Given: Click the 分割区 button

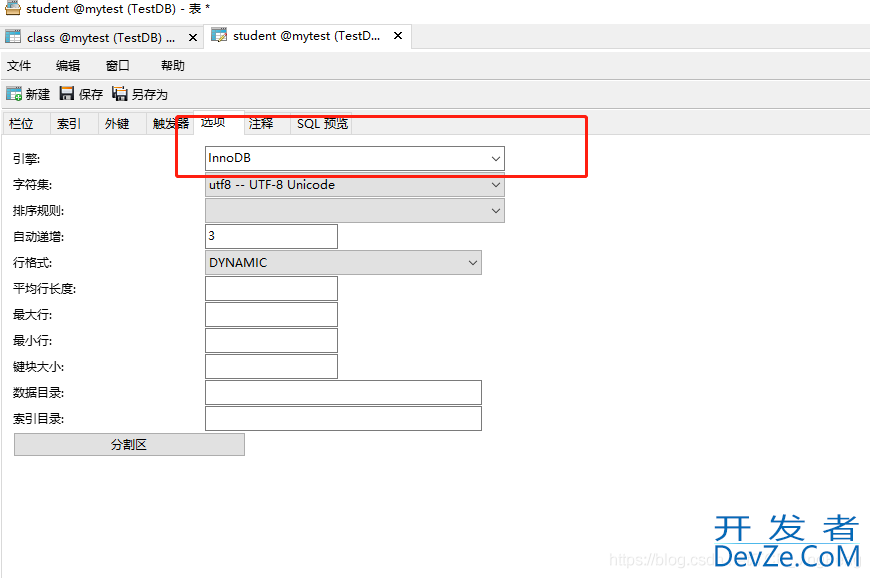Looking at the screenshot, I should click(x=129, y=445).
